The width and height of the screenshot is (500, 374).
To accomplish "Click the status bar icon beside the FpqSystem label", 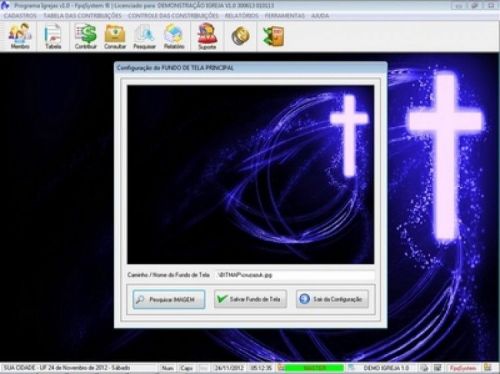I will click(437, 368).
